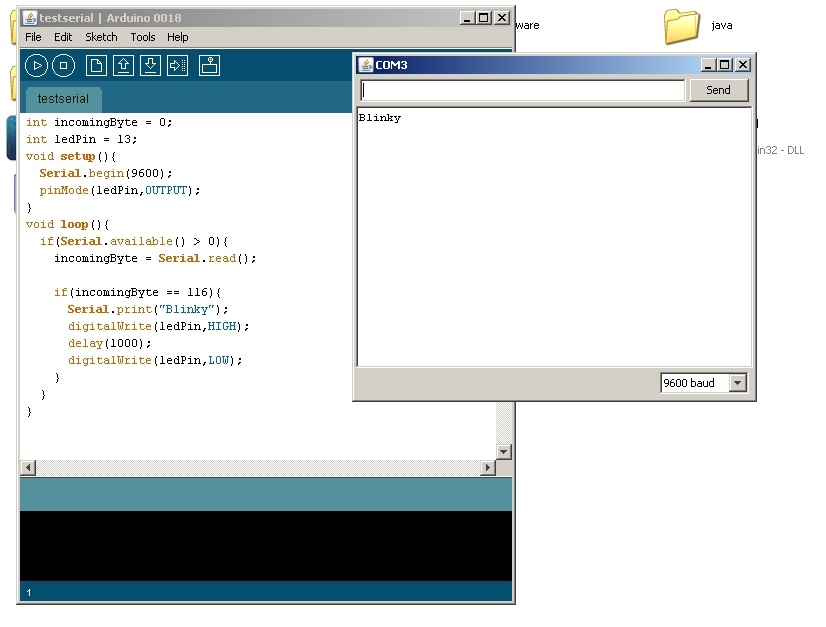This screenshot has height=627, width=826.
Task: Click 'if(incomingByte == 116){' line
Action: click(x=137, y=292)
